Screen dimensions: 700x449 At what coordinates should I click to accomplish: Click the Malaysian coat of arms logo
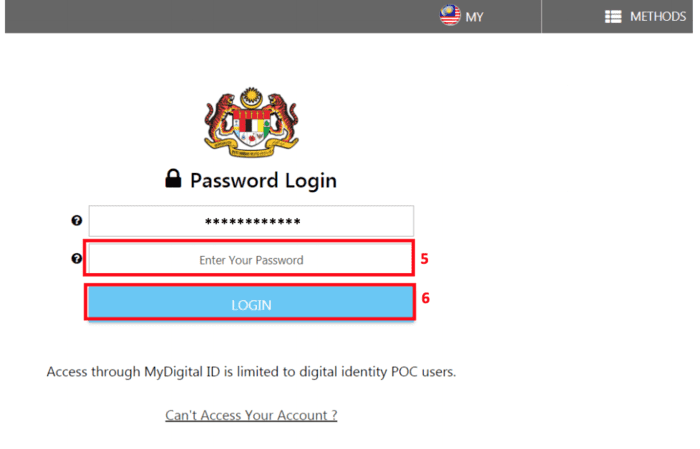[x=251, y=123]
